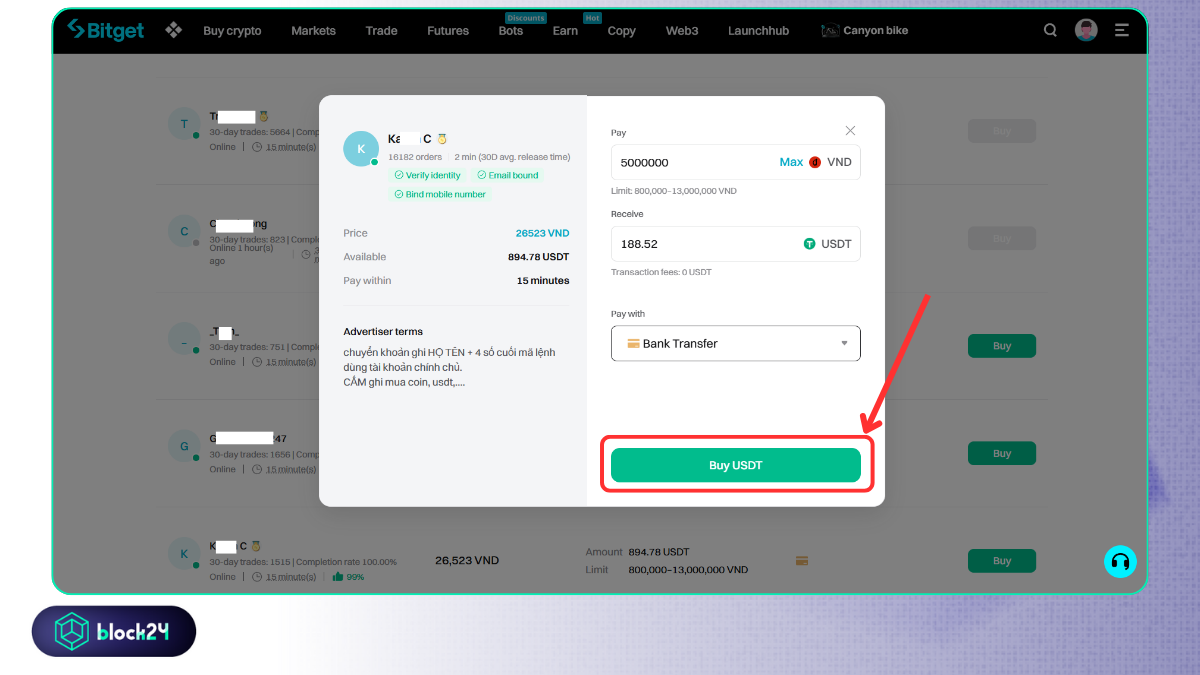Open the Futures menu

click(x=448, y=31)
